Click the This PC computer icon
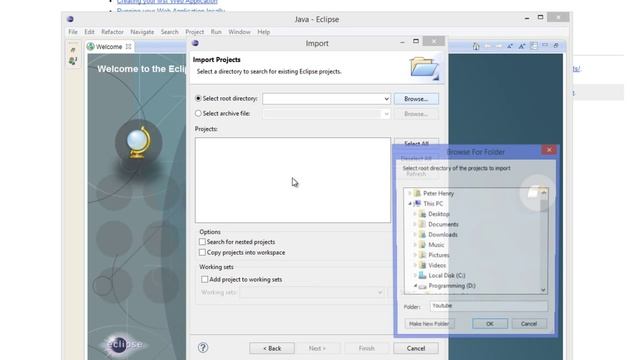 point(418,204)
